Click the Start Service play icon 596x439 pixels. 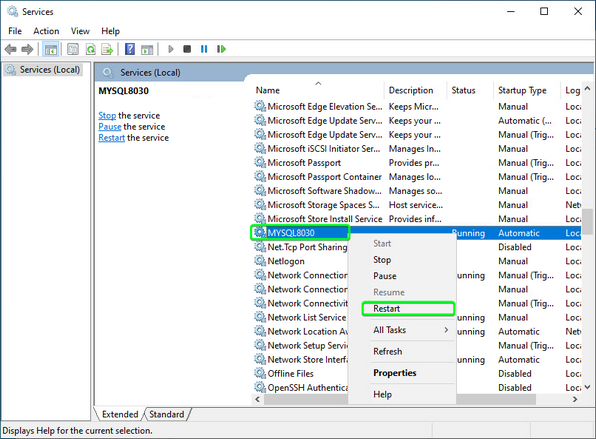point(171,49)
